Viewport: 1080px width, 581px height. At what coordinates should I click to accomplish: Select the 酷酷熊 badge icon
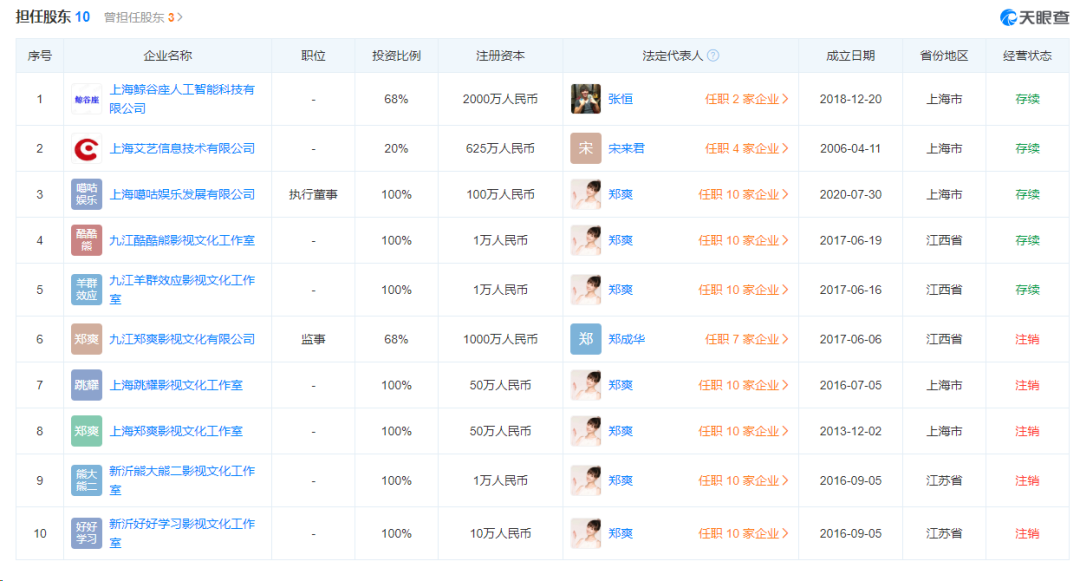pyautogui.click(x=86, y=241)
